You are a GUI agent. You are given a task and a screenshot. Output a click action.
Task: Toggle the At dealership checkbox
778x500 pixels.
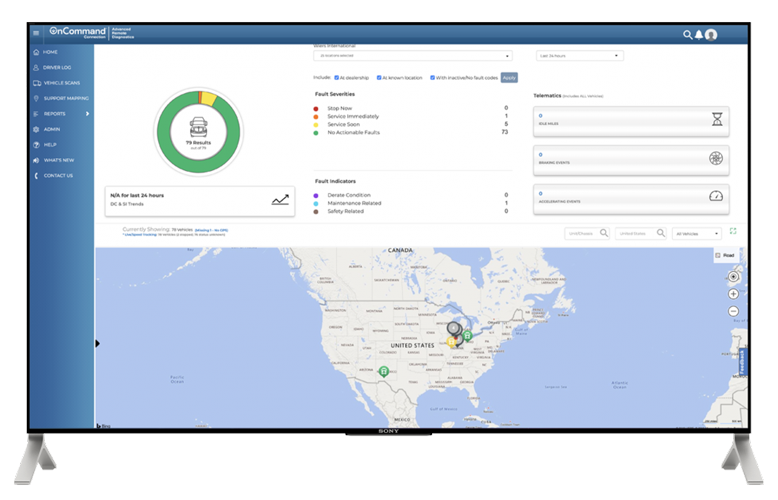tap(336, 78)
